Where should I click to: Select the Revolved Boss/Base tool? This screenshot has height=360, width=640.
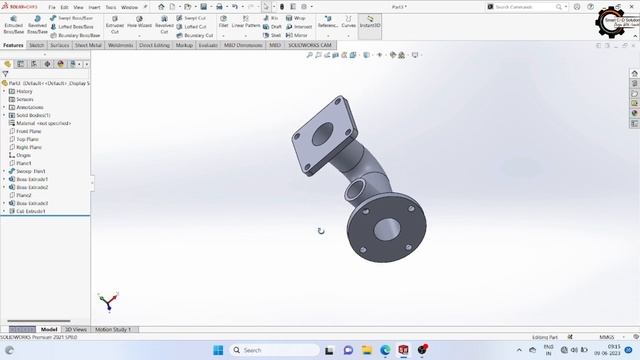coord(37,25)
